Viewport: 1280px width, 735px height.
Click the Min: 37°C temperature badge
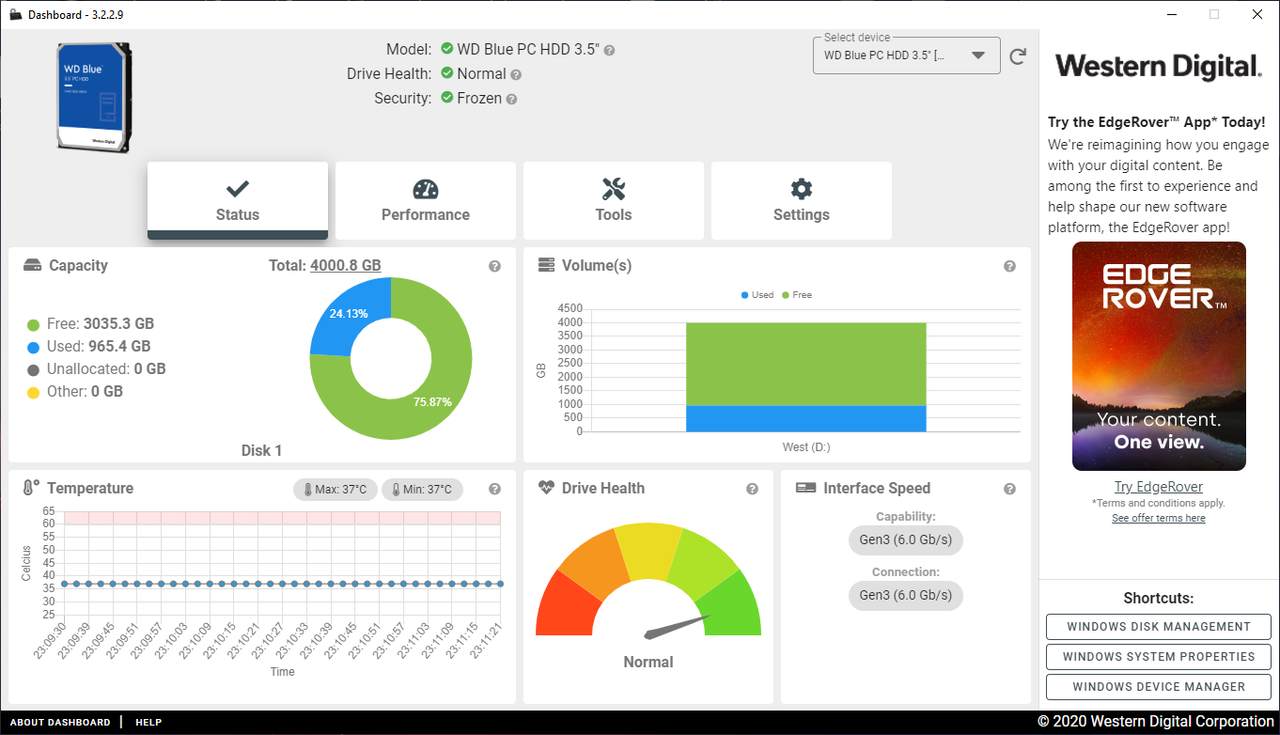(x=422, y=490)
